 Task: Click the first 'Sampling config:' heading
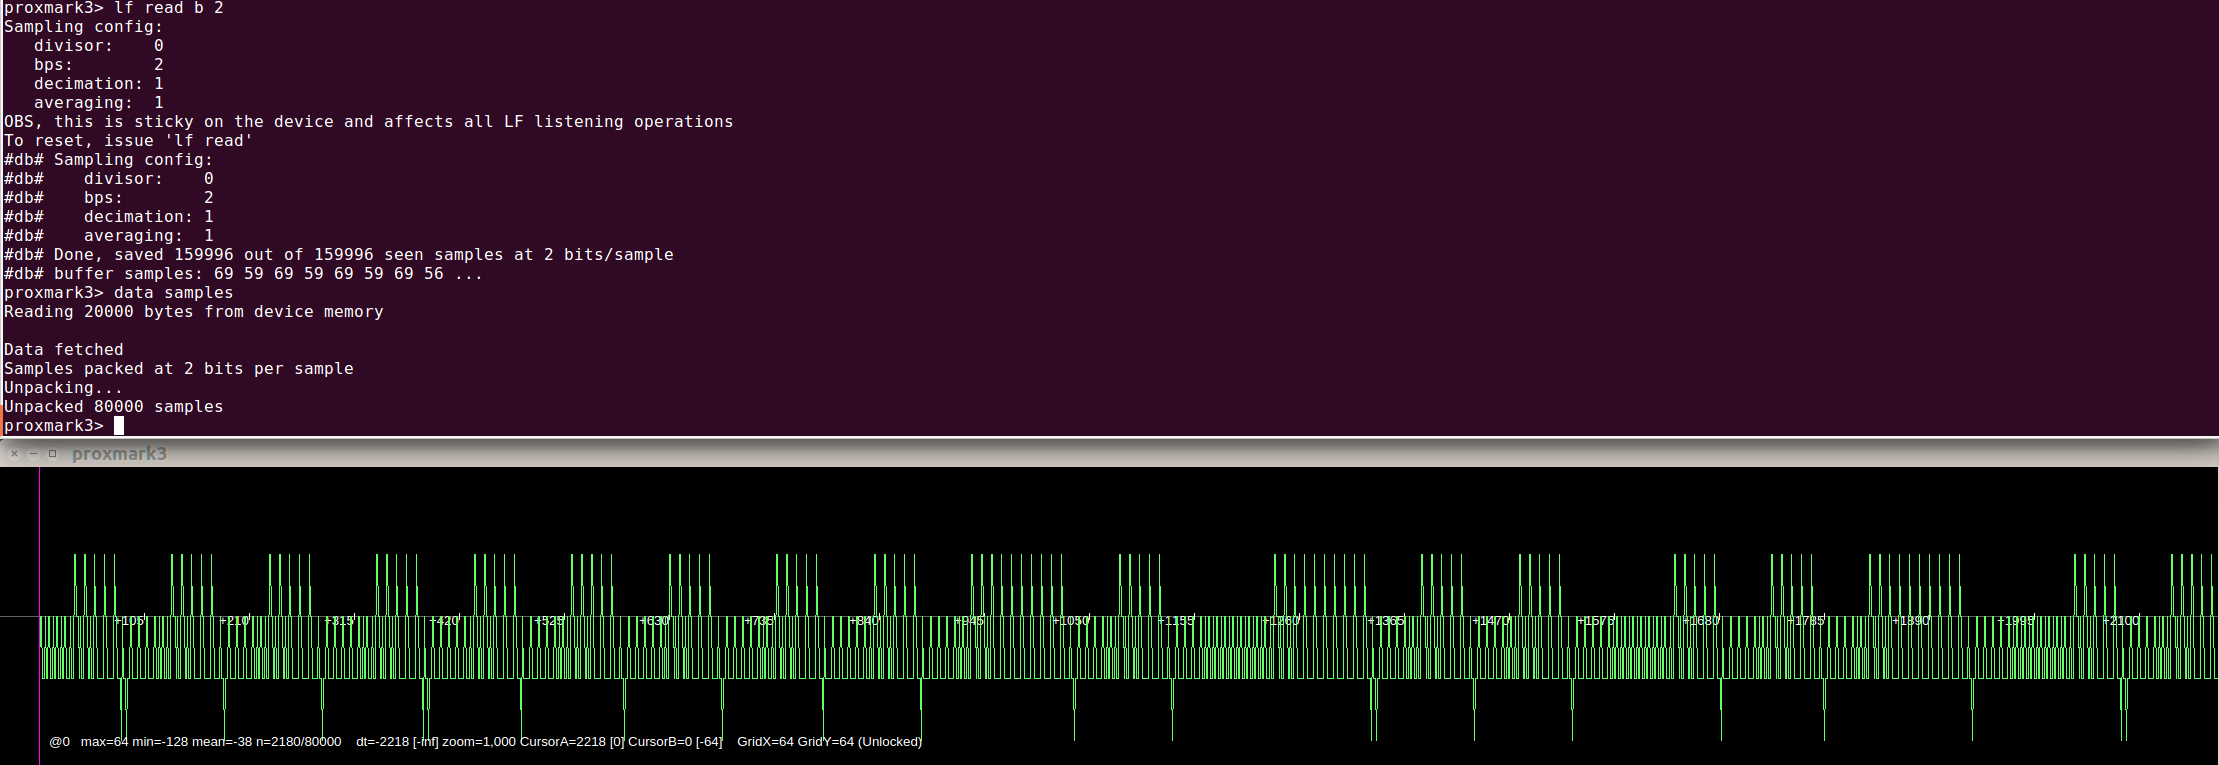[x=84, y=27]
